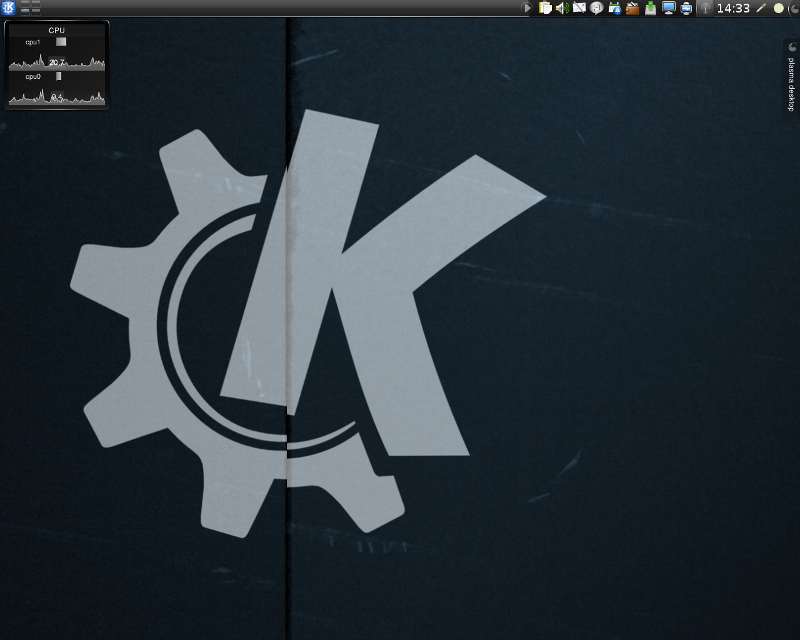Viewport: 800px width, 640px height.
Task: Open the chat bubble messenger tray icon
Action: 596,8
